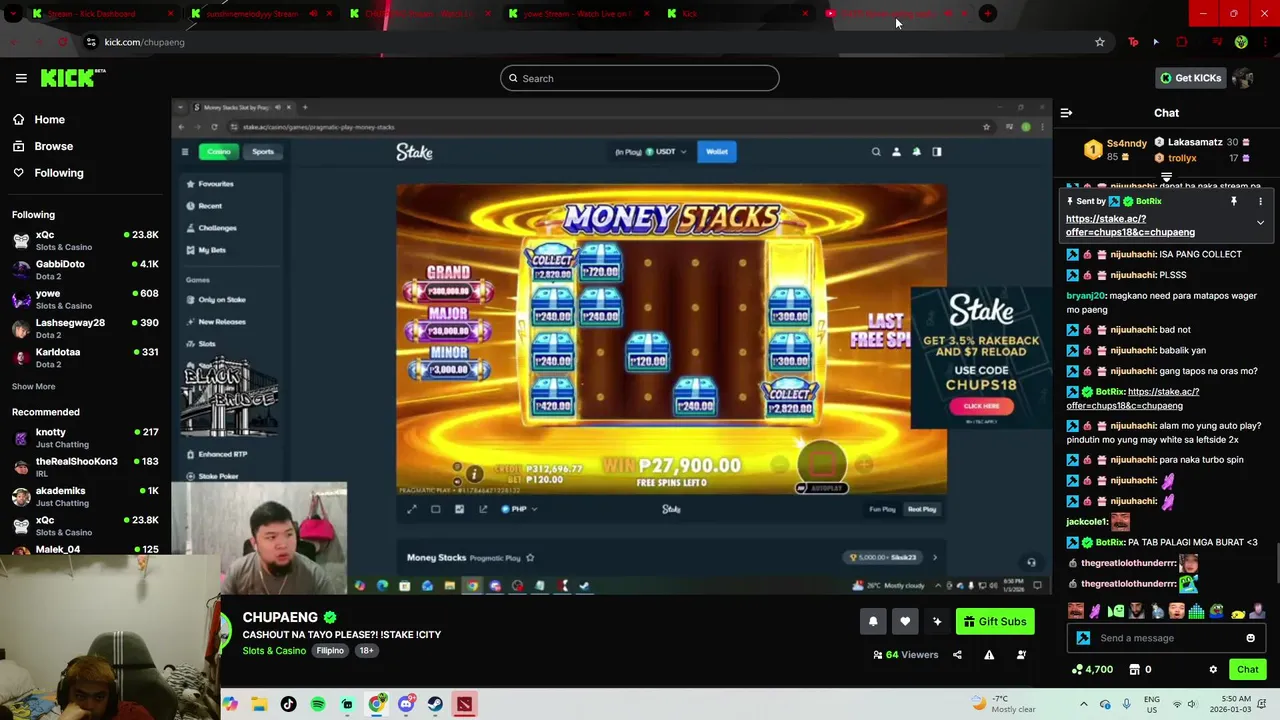Open the Discord taskbar icon
The width and height of the screenshot is (1280, 720).
(x=406, y=704)
